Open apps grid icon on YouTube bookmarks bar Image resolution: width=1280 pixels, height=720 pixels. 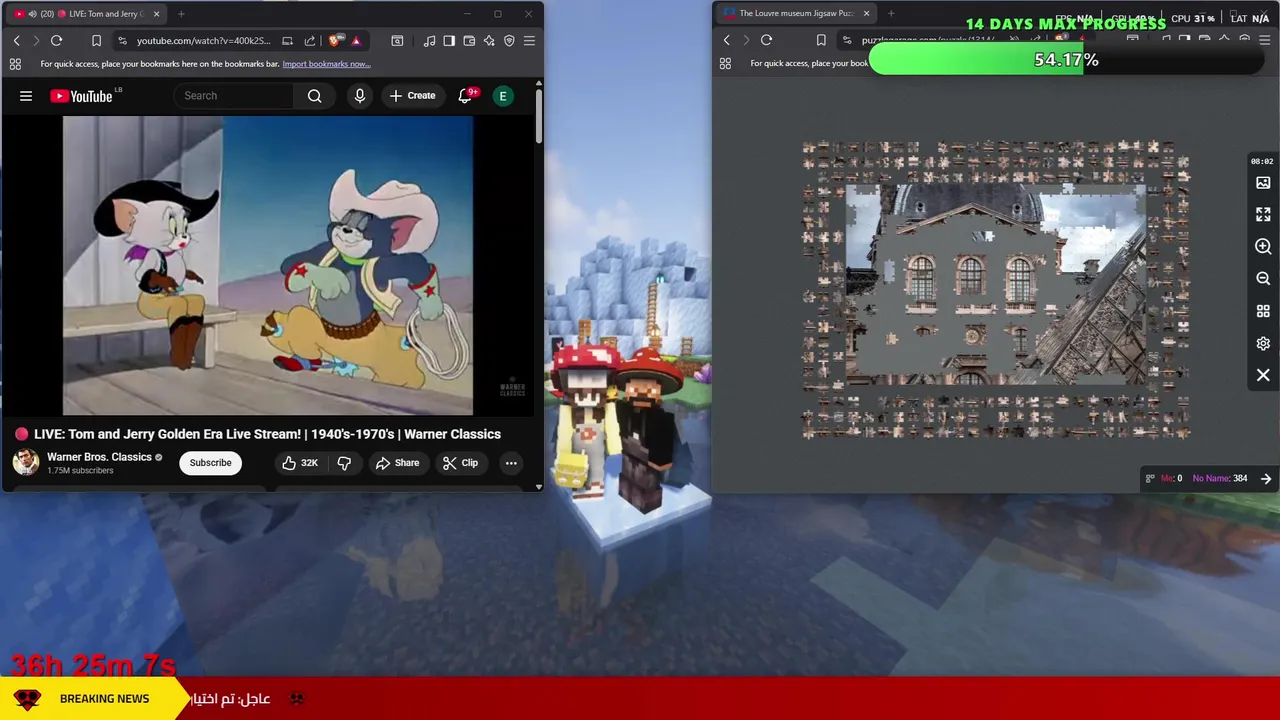(x=15, y=64)
